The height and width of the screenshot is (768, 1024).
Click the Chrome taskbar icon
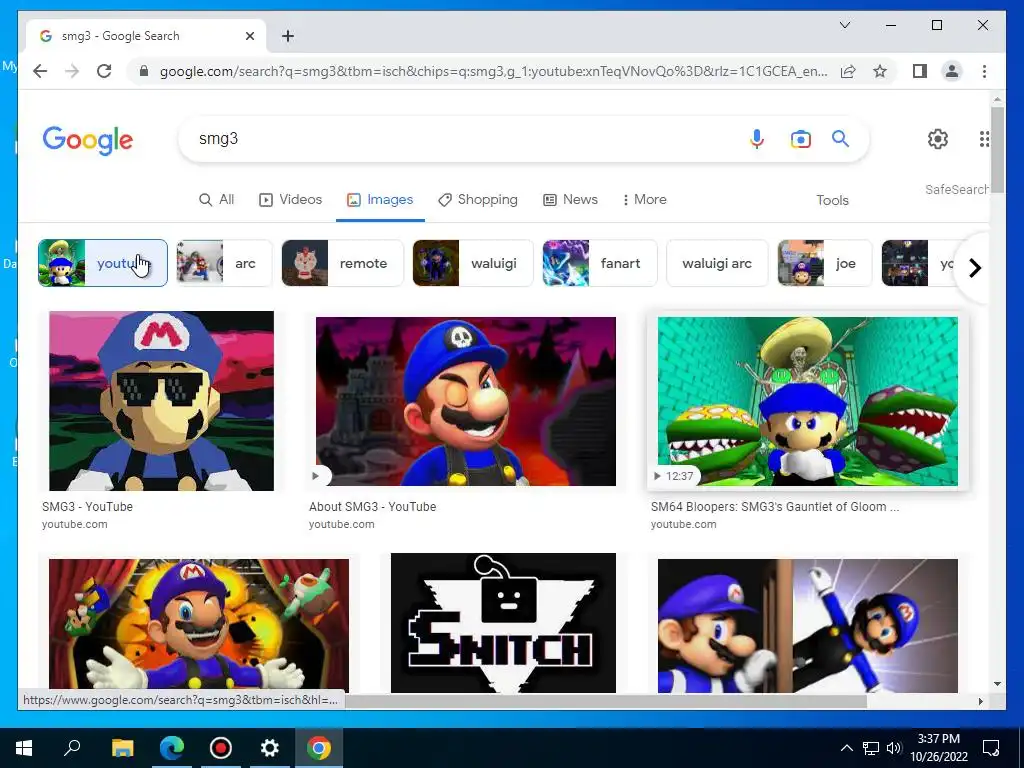coord(319,748)
